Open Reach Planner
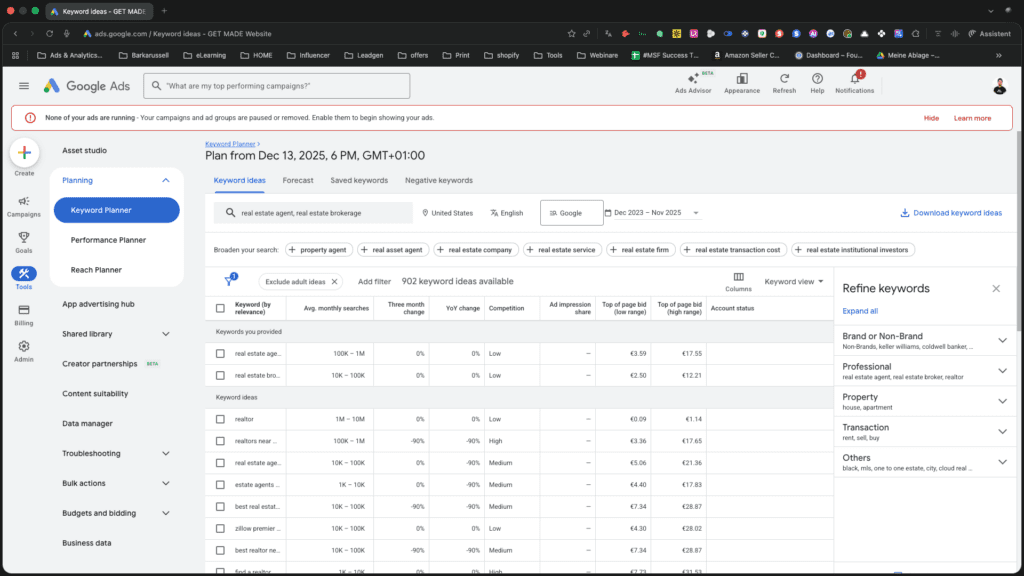Viewport: 1024px width, 576px height. (x=96, y=270)
